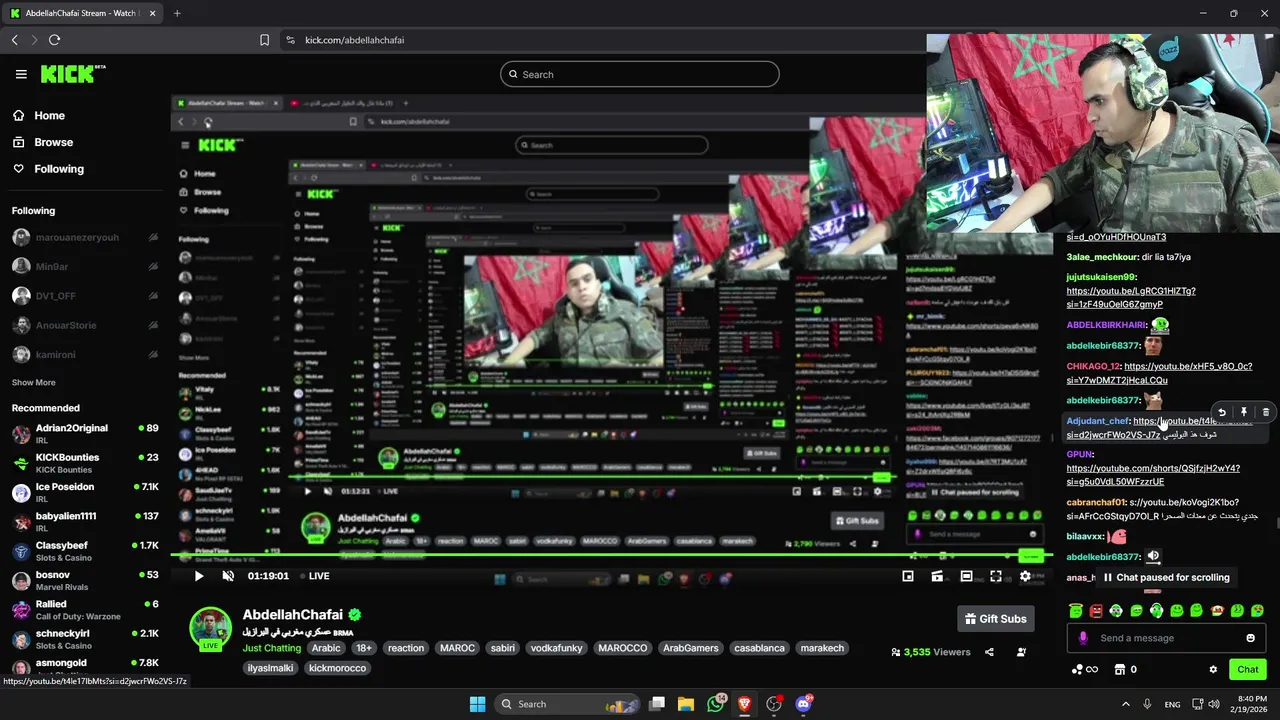Open video player settings gear
Image resolution: width=1280 pixels, height=720 pixels.
(x=1025, y=576)
